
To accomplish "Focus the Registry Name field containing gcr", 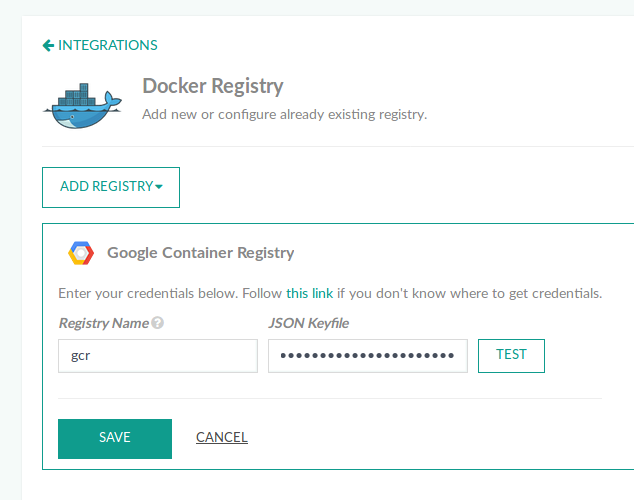I will [158, 356].
